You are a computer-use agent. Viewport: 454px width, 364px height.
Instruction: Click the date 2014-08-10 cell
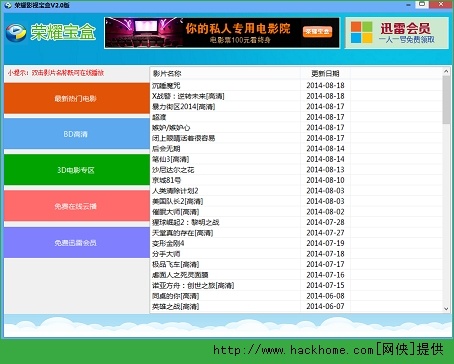tap(325, 180)
